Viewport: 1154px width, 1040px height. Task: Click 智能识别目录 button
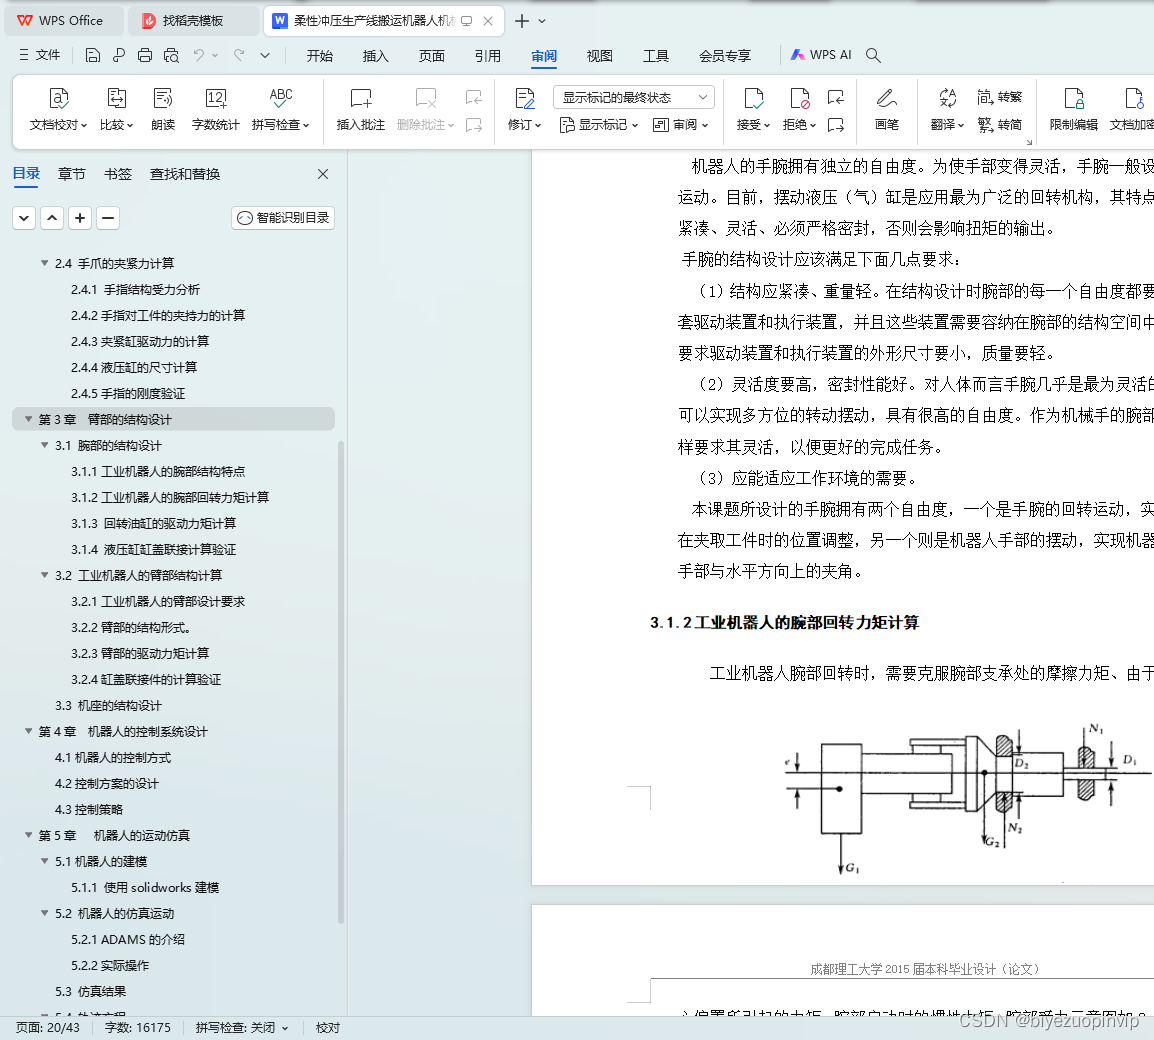(283, 218)
